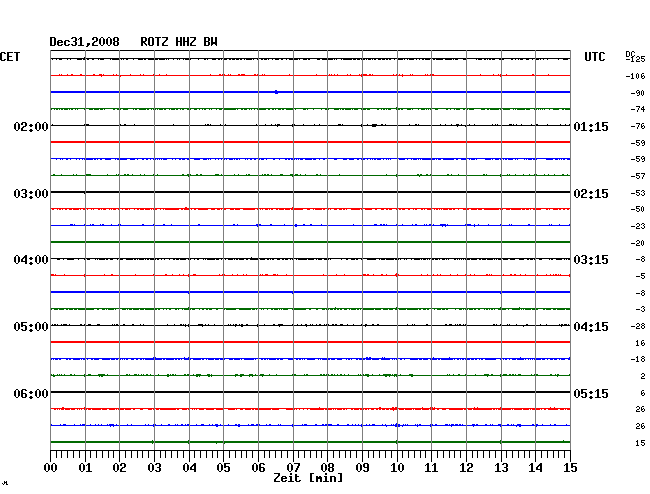650x494 pixels.
Task: Click the "01:15" UTC time label
Action: pos(591,126)
